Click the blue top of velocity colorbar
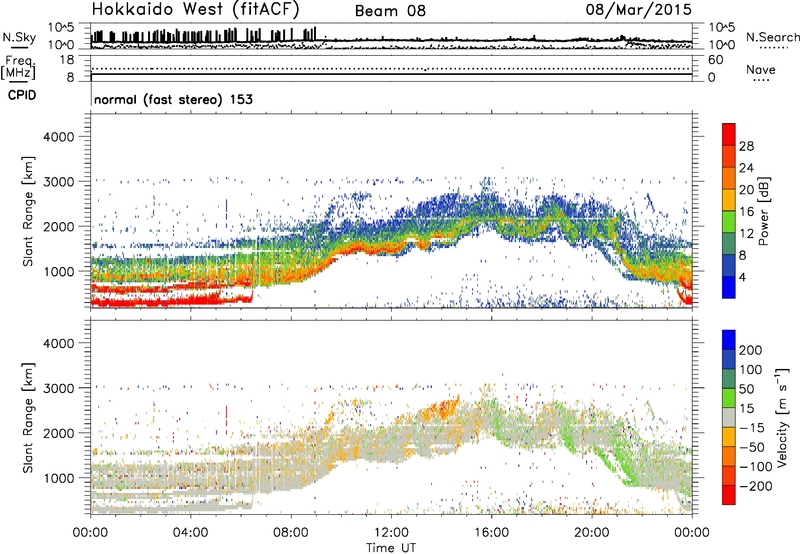The image size is (800, 554). point(729,340)
